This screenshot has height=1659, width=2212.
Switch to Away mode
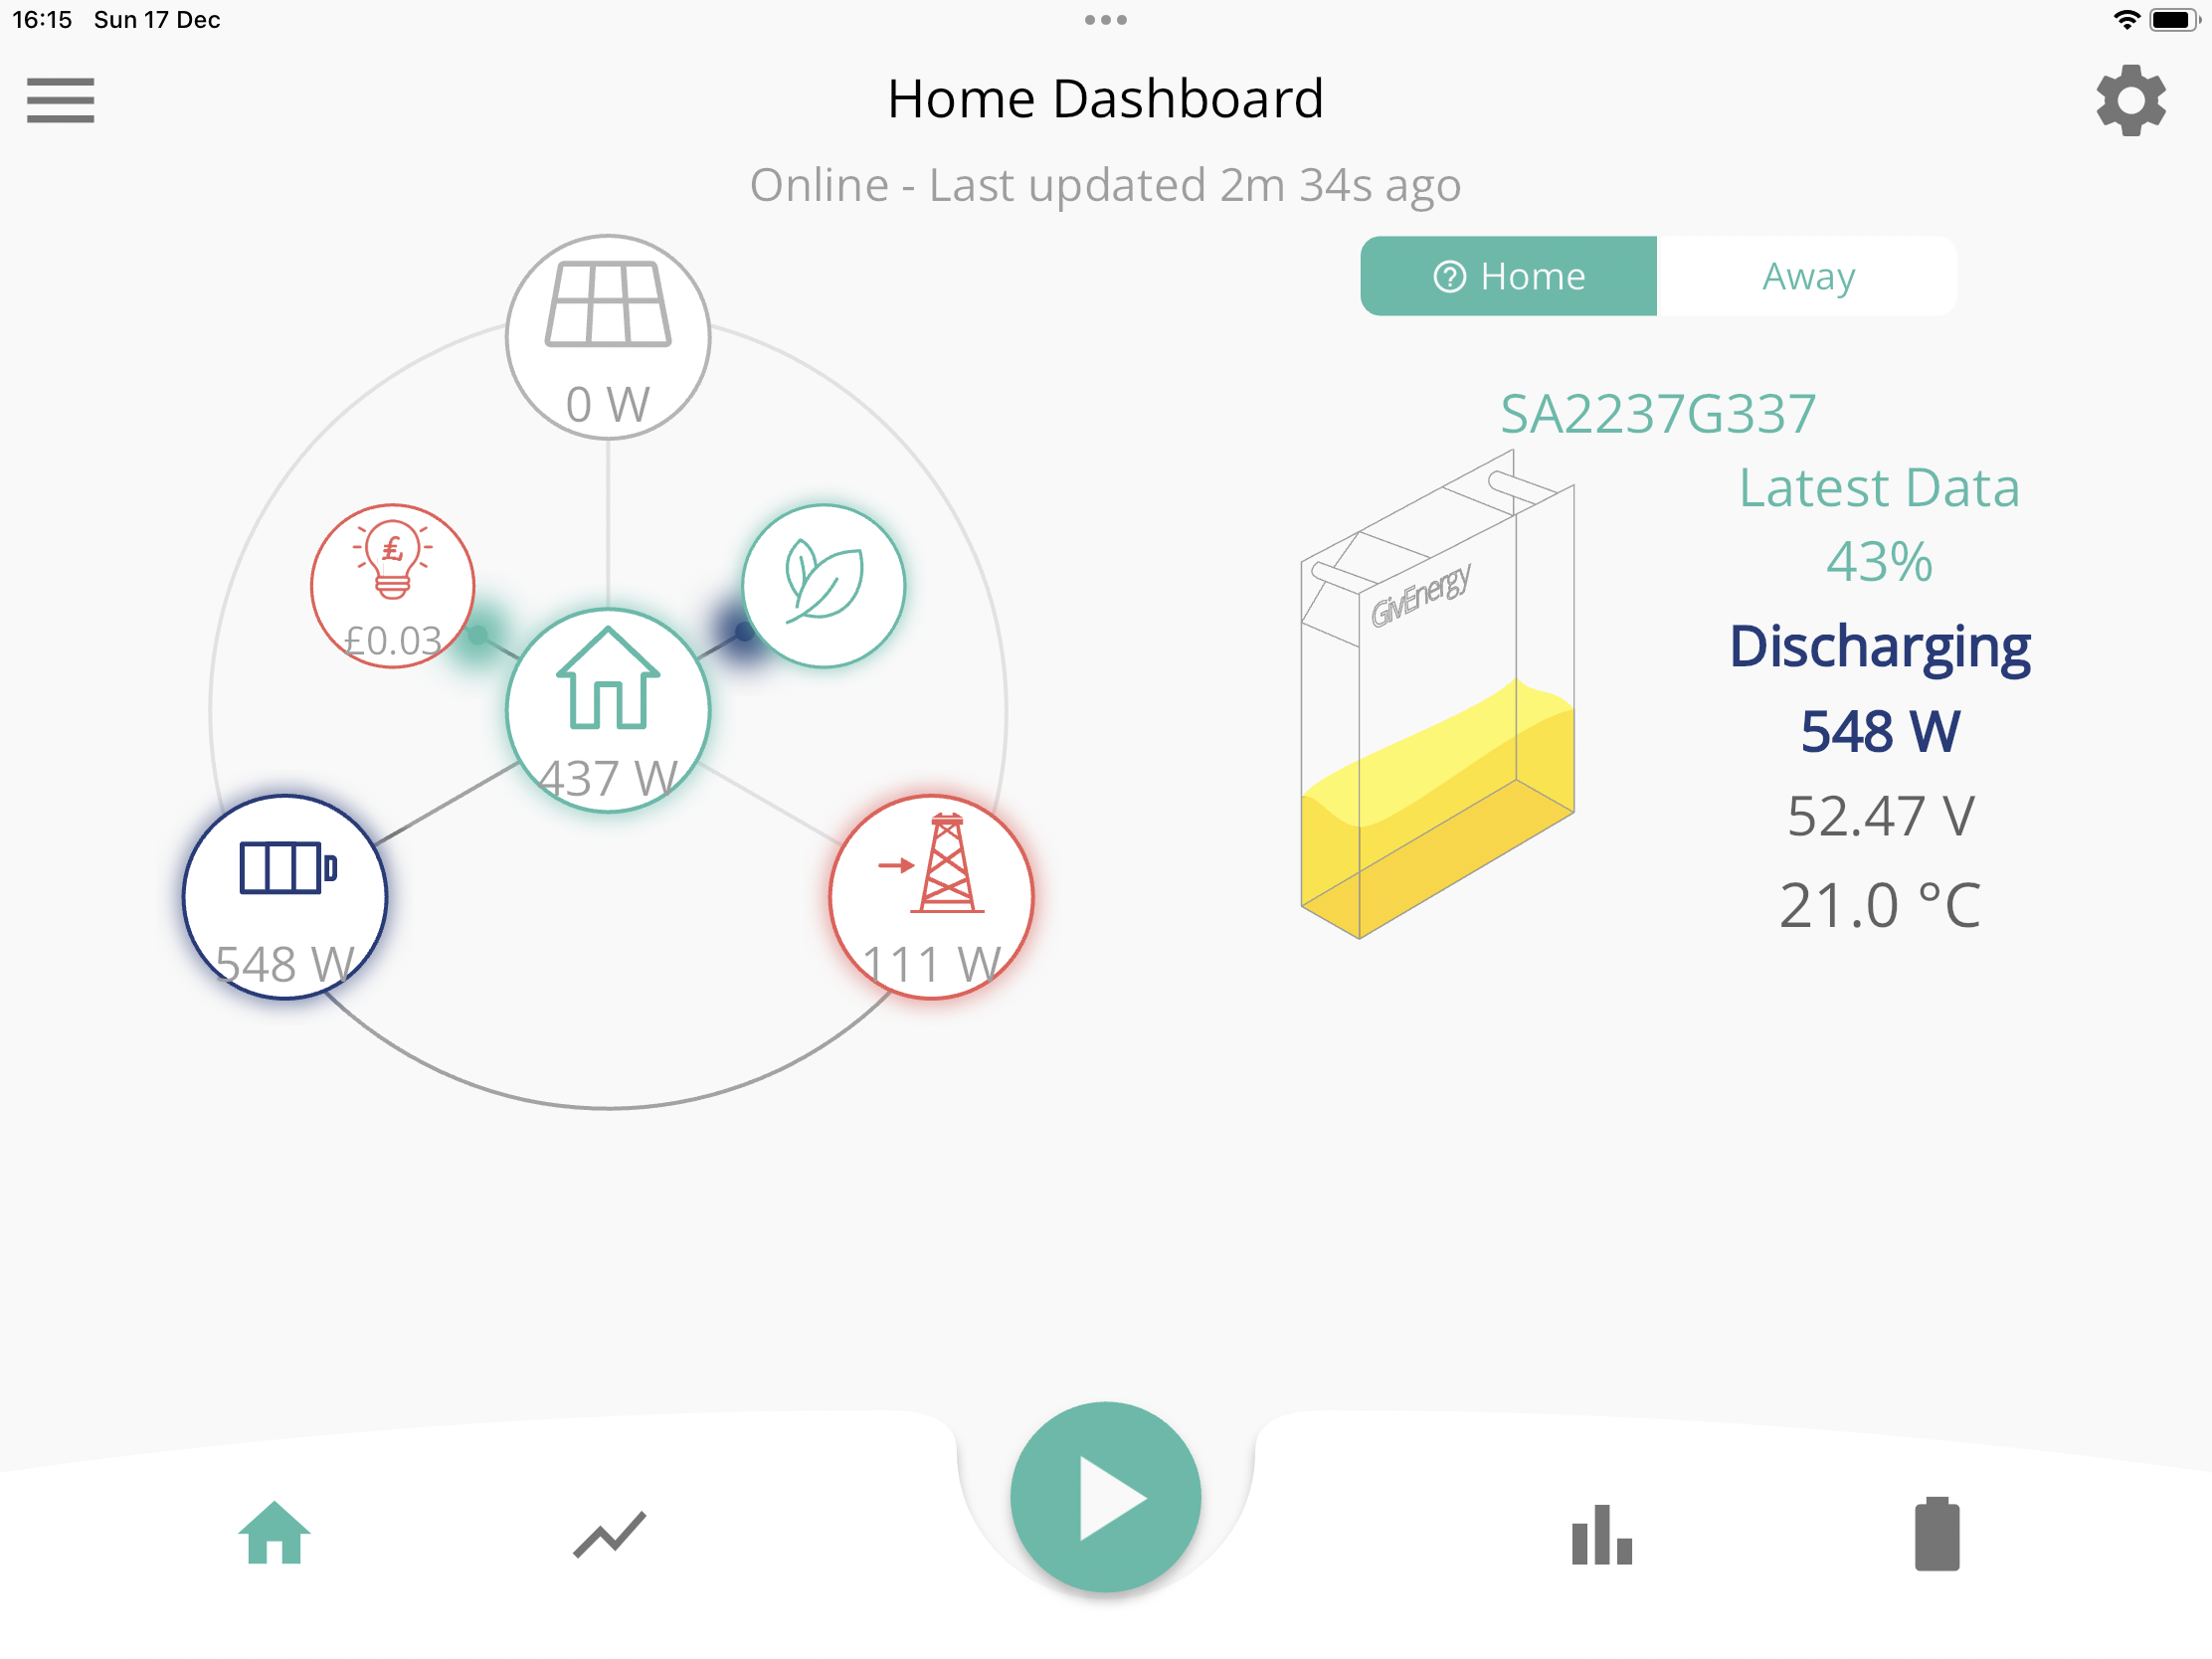[1807, 276]
